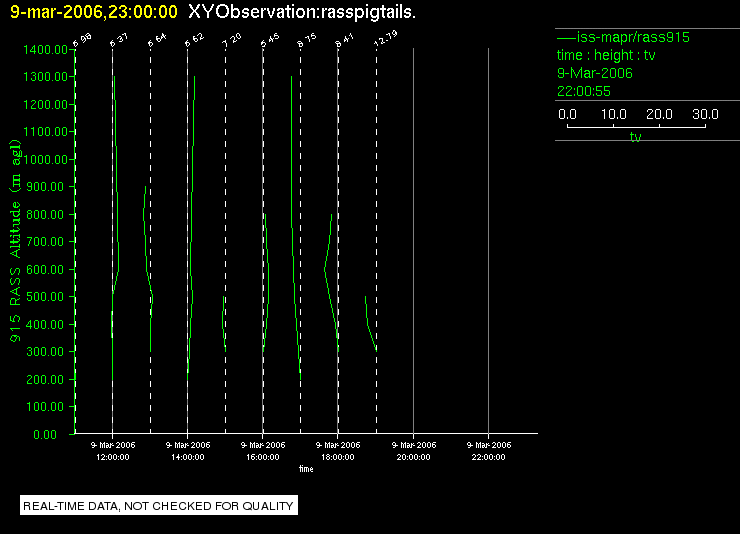Click the 1000.00 altitude axis label
Screen dimensions: 740x534
(x=45, y=159)
